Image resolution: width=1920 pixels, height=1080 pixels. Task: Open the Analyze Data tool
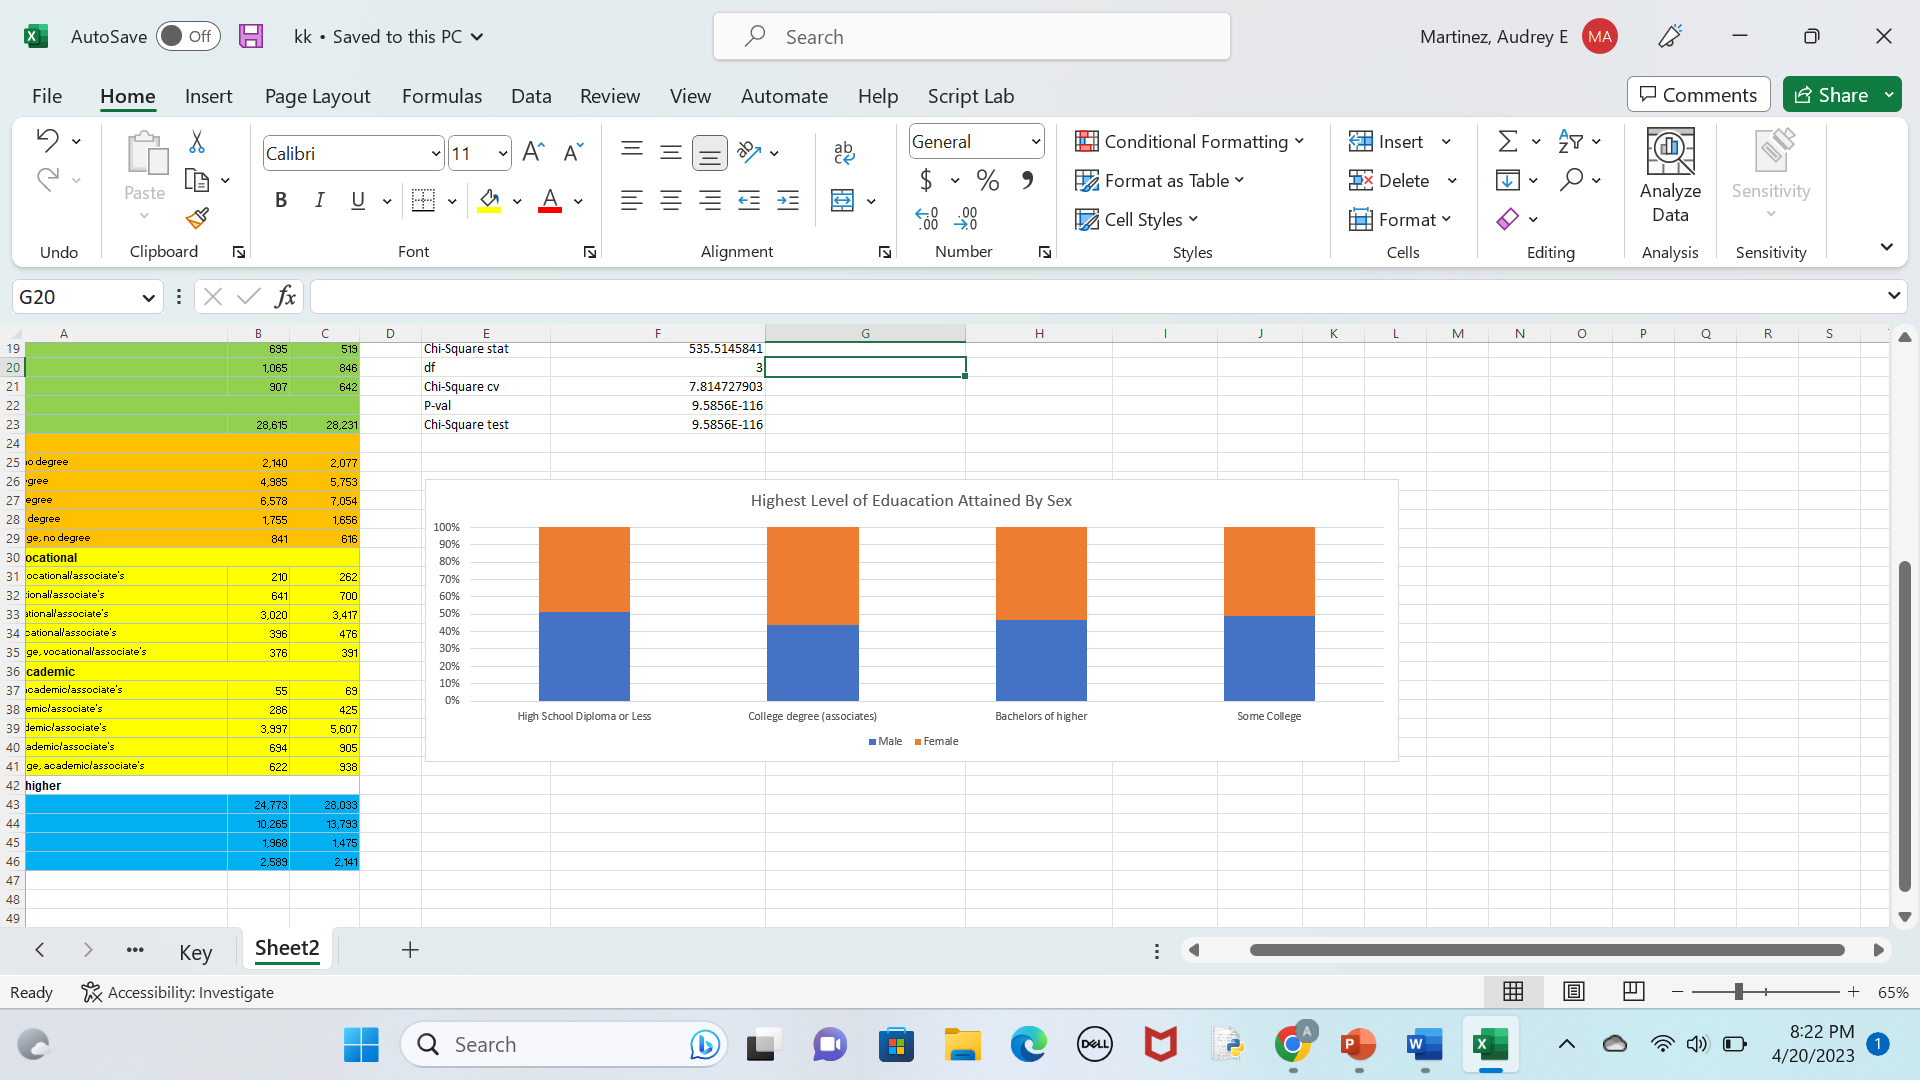pyautogui.click(x=1669, y=177)
